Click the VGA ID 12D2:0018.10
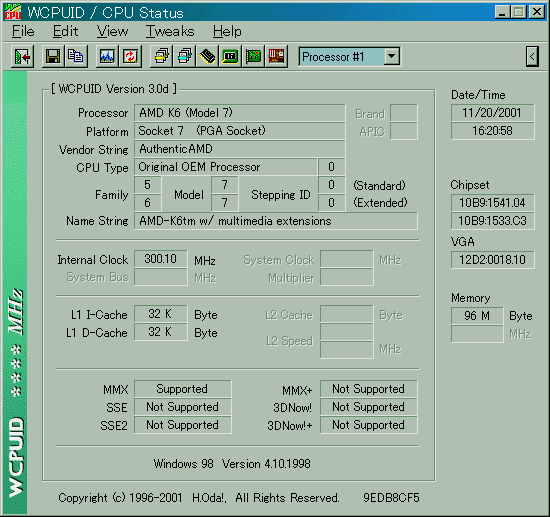Screen dimensions: 550x517 [x=492, y=260]
